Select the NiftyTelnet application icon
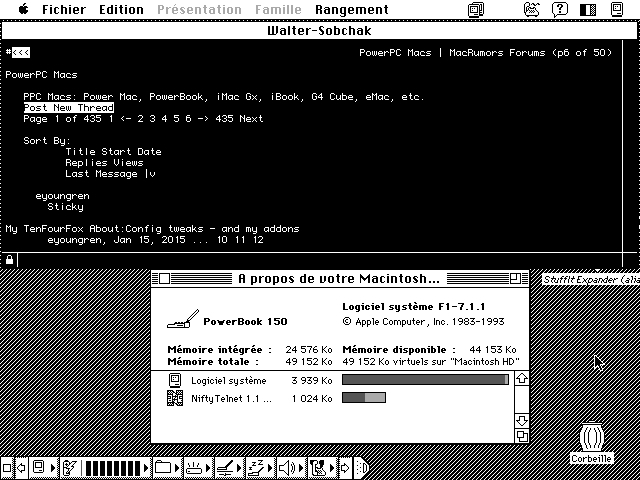This screenshot has width=640, height=480. pyautogui.click(x=175, y=398)
